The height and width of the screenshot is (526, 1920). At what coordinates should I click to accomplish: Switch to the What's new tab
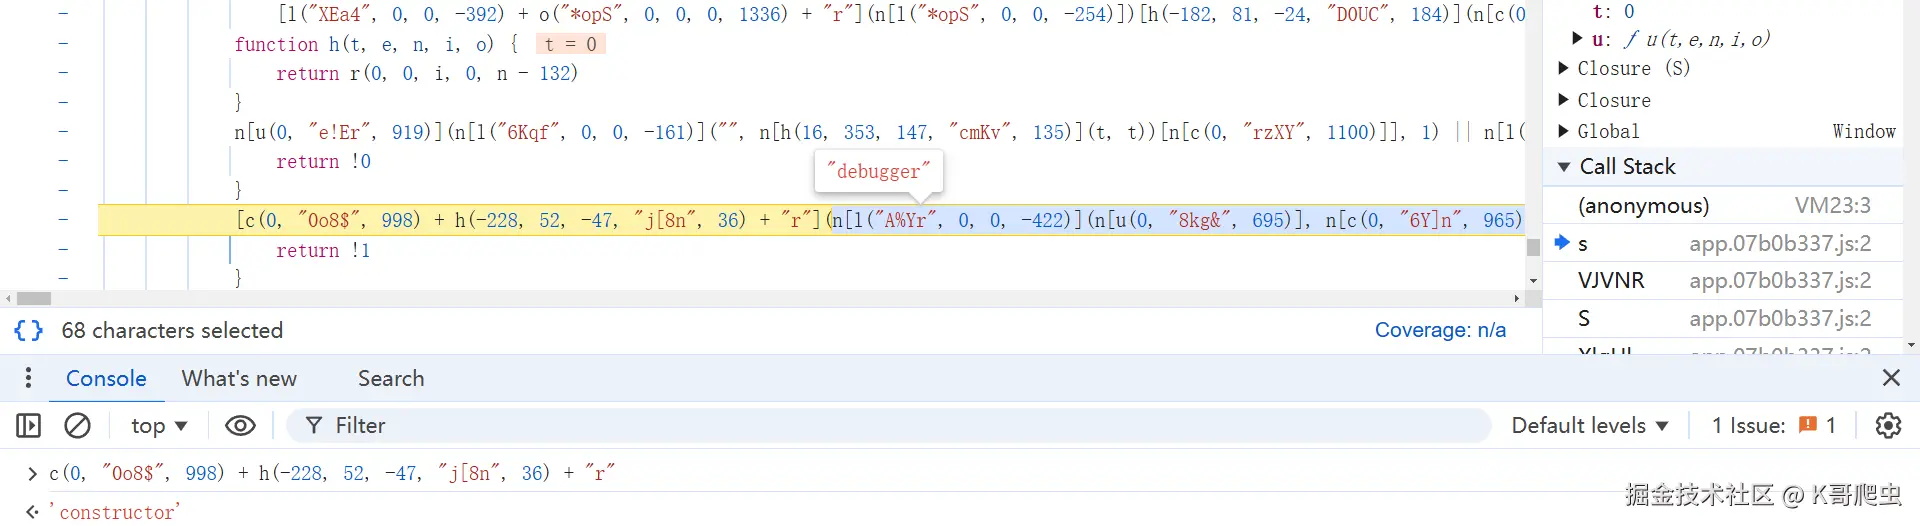(239, 378)
